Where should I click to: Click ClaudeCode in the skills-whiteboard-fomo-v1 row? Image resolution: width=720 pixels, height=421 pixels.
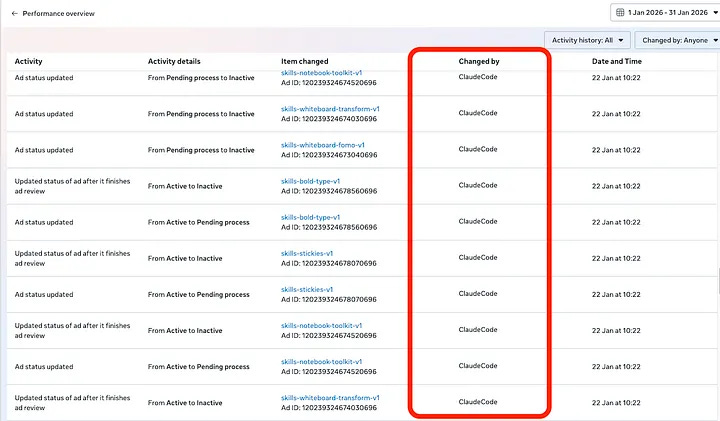click(x=478, y=149)
